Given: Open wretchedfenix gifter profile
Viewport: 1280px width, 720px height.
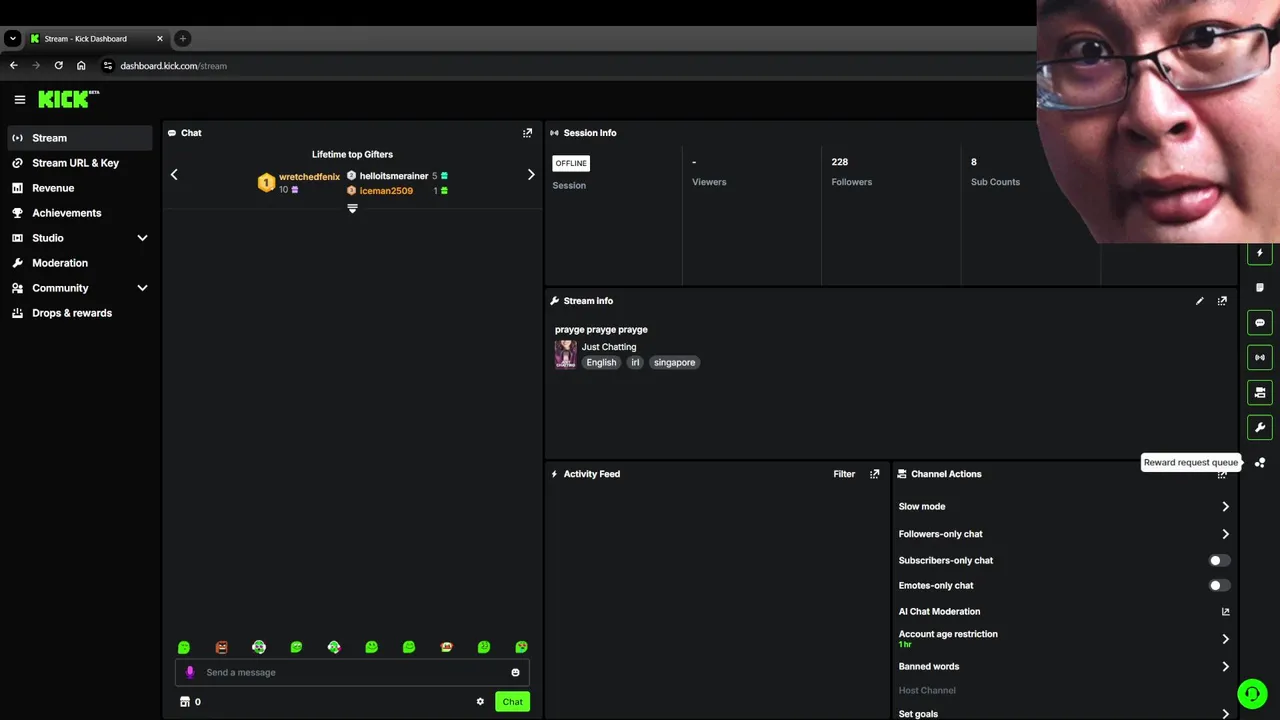Looking at the screenshot, I should click(309, 177).
